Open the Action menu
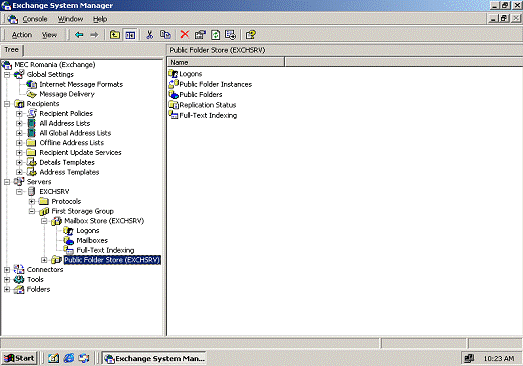 [22, 35]
